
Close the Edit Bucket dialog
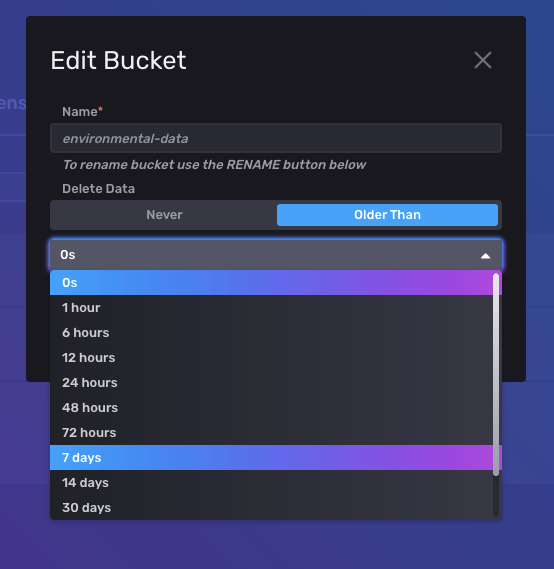pyautogui.click(x=483, y=60)
